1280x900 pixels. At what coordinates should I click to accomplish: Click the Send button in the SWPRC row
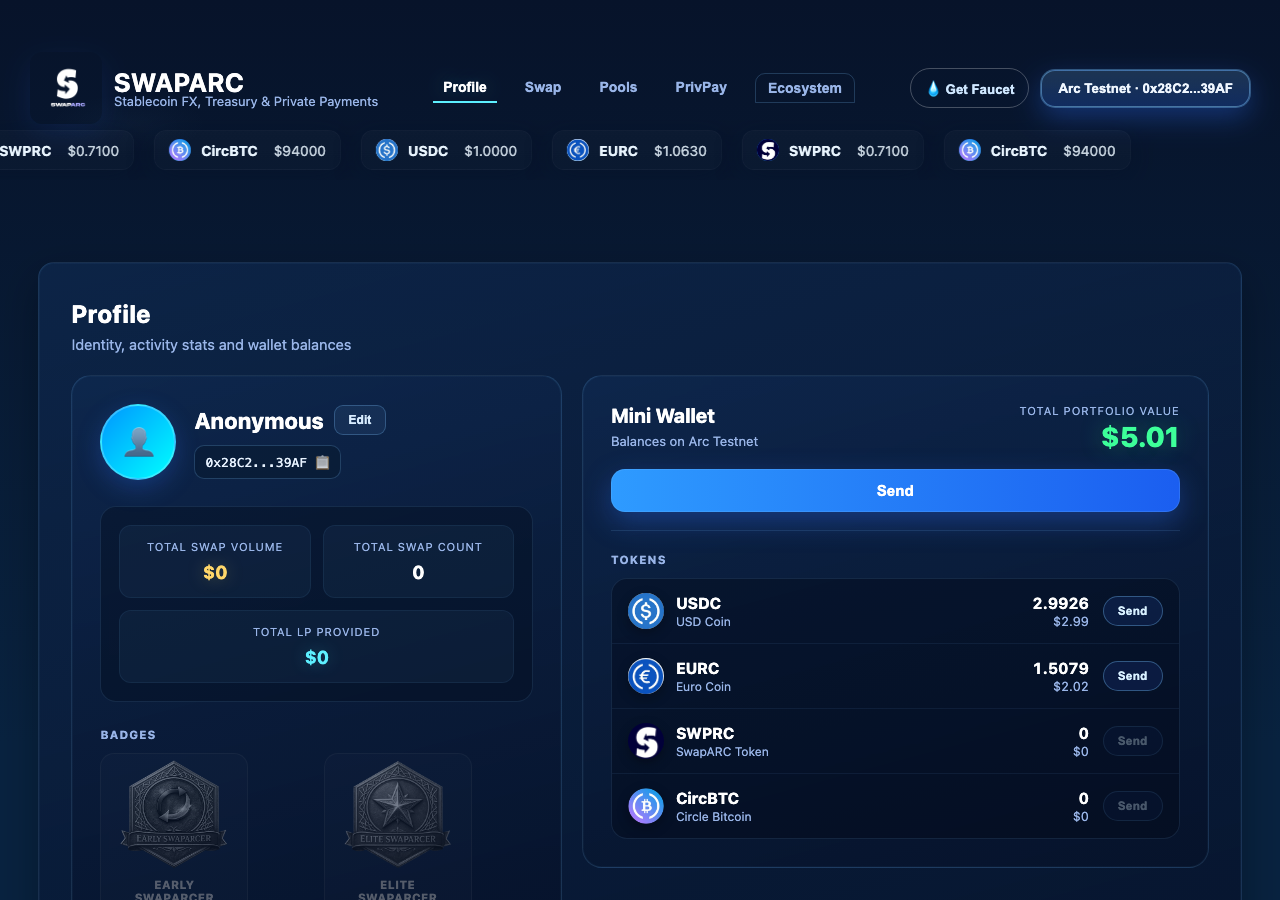(1132, 741)
